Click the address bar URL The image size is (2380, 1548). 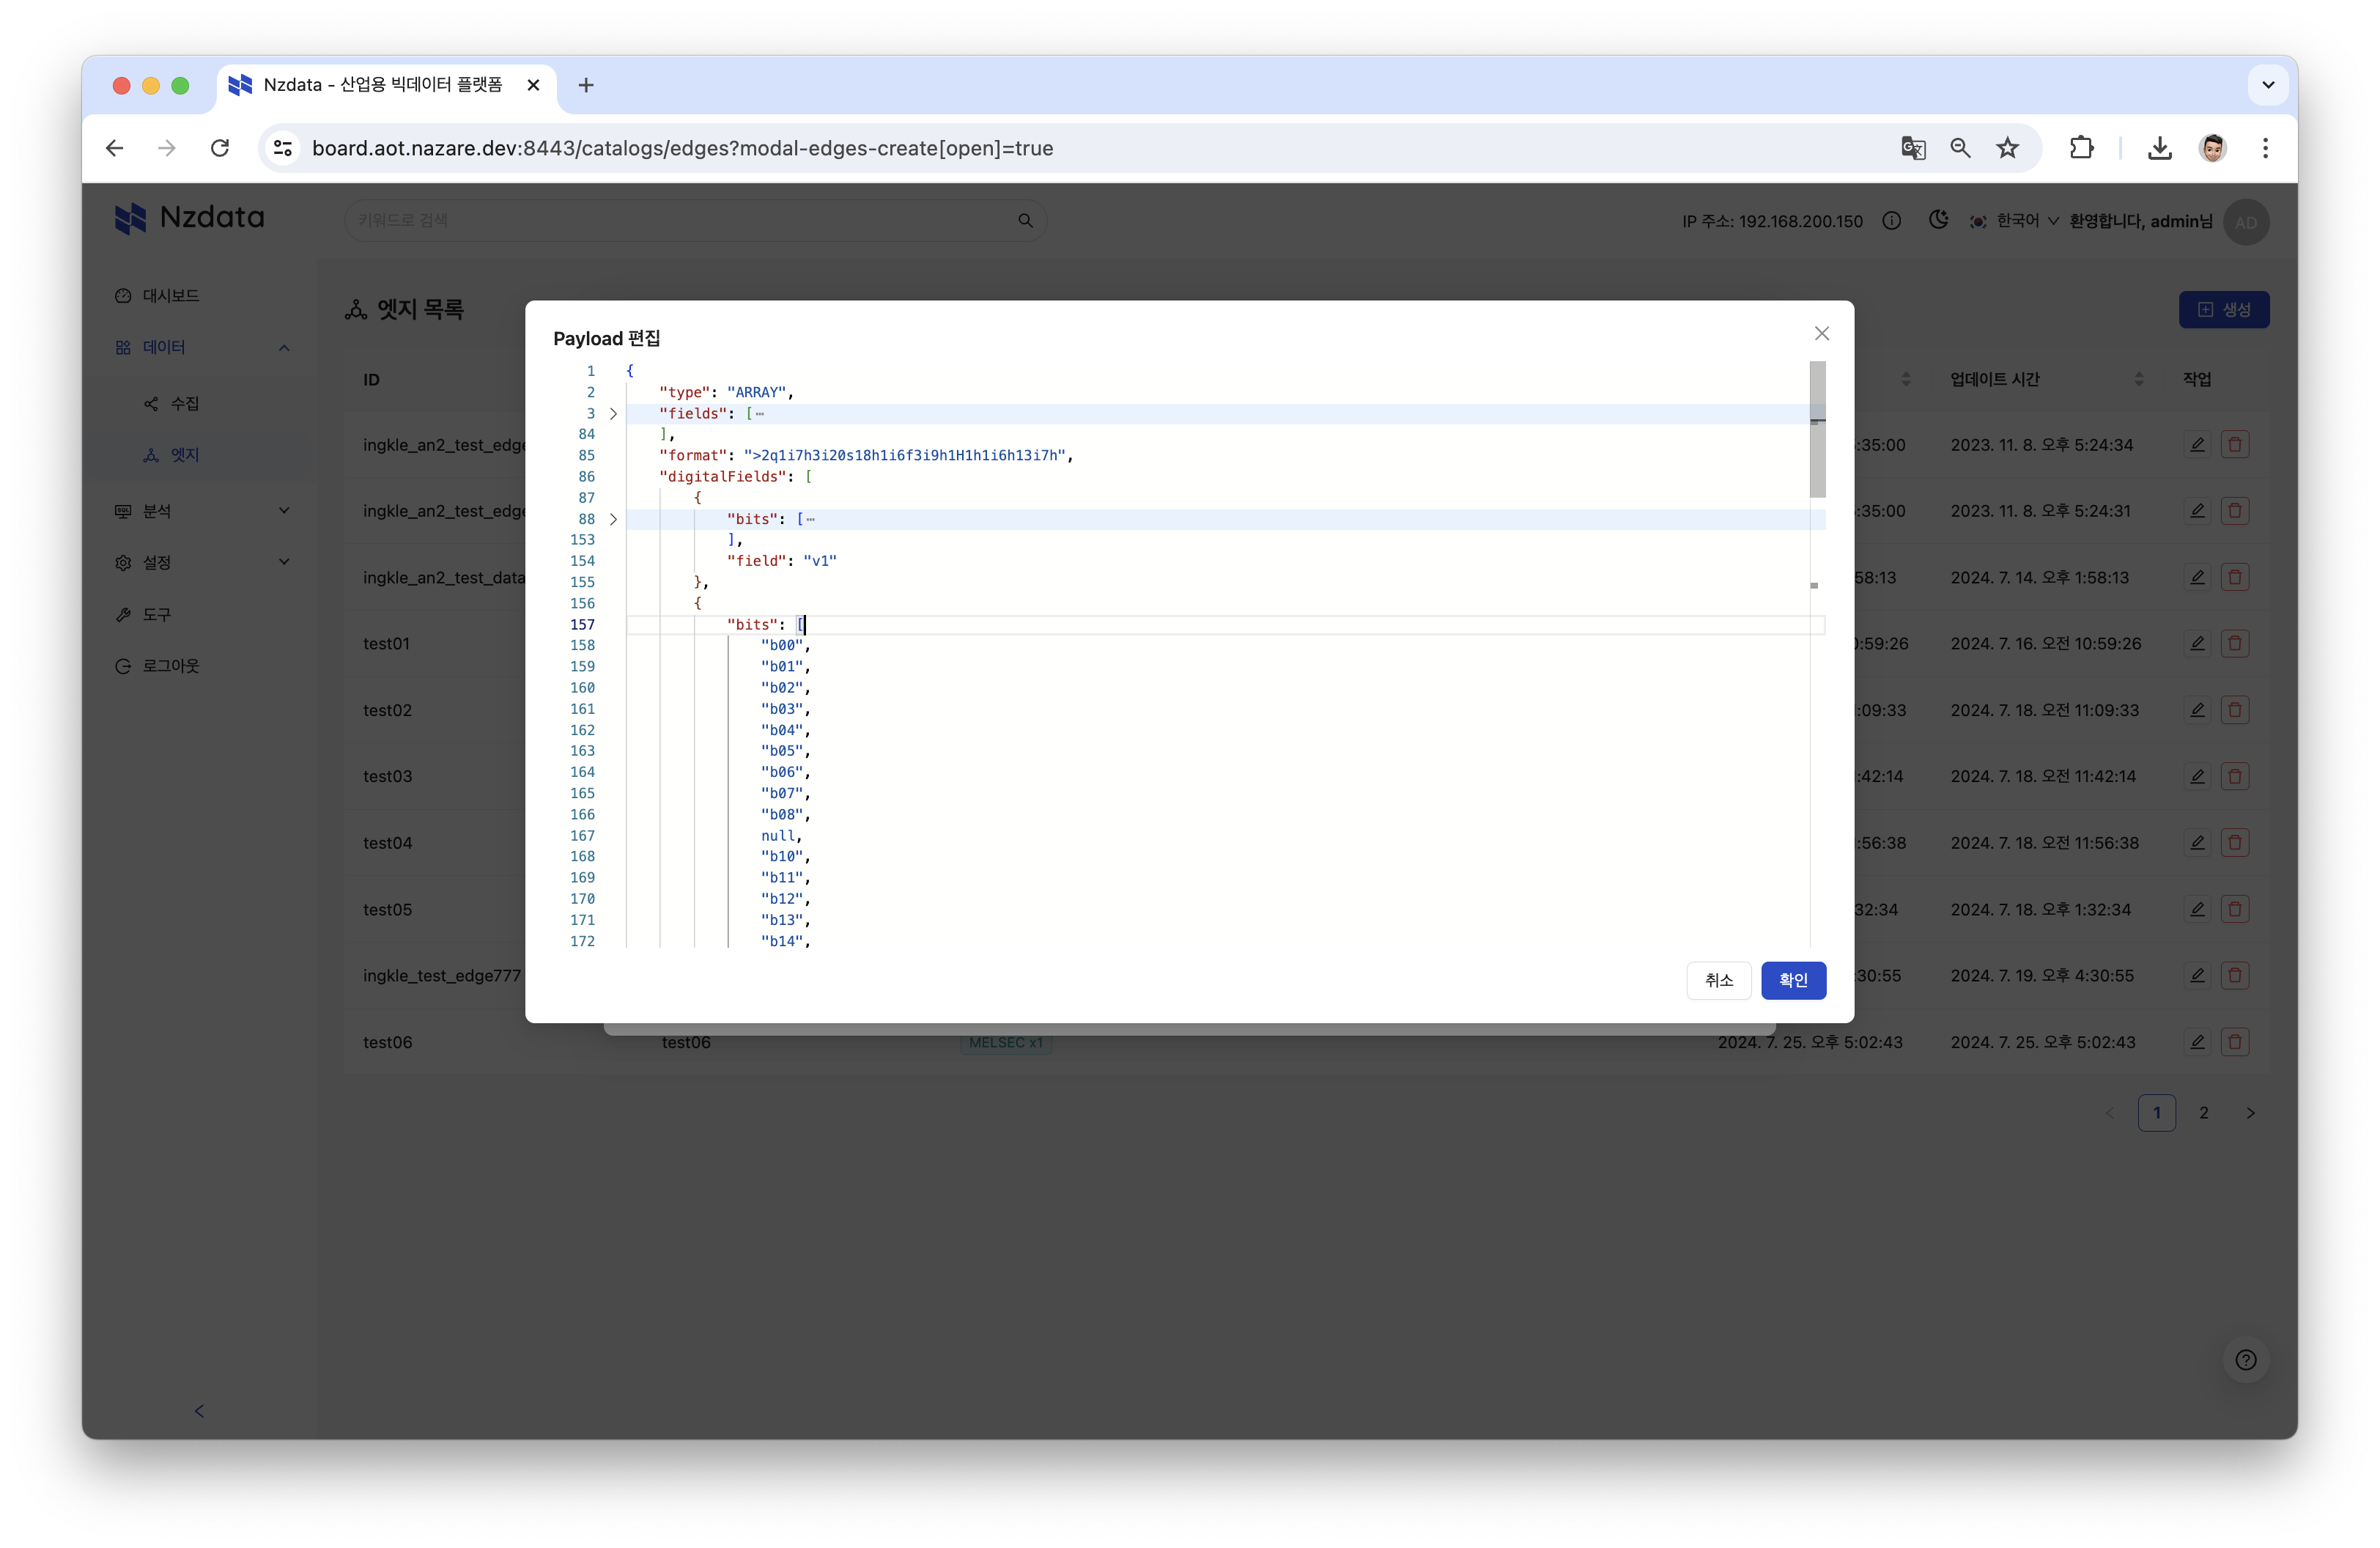point(682,148)
